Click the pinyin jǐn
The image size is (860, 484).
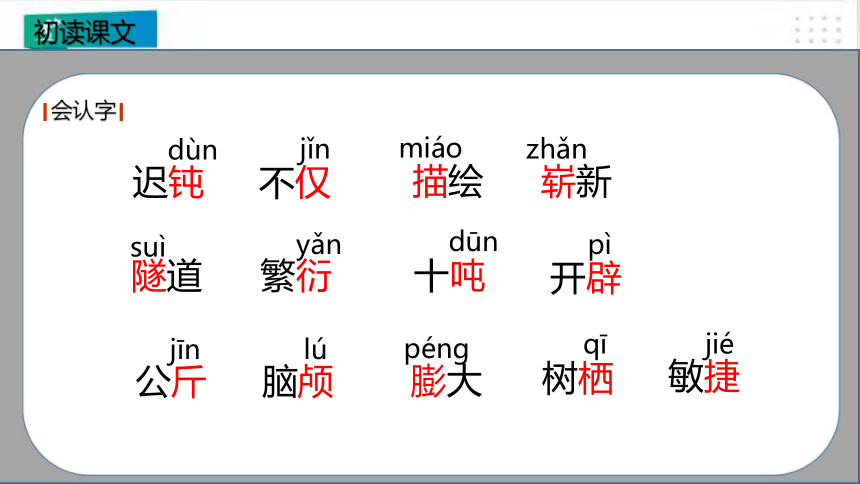click(x=314, y=150)
